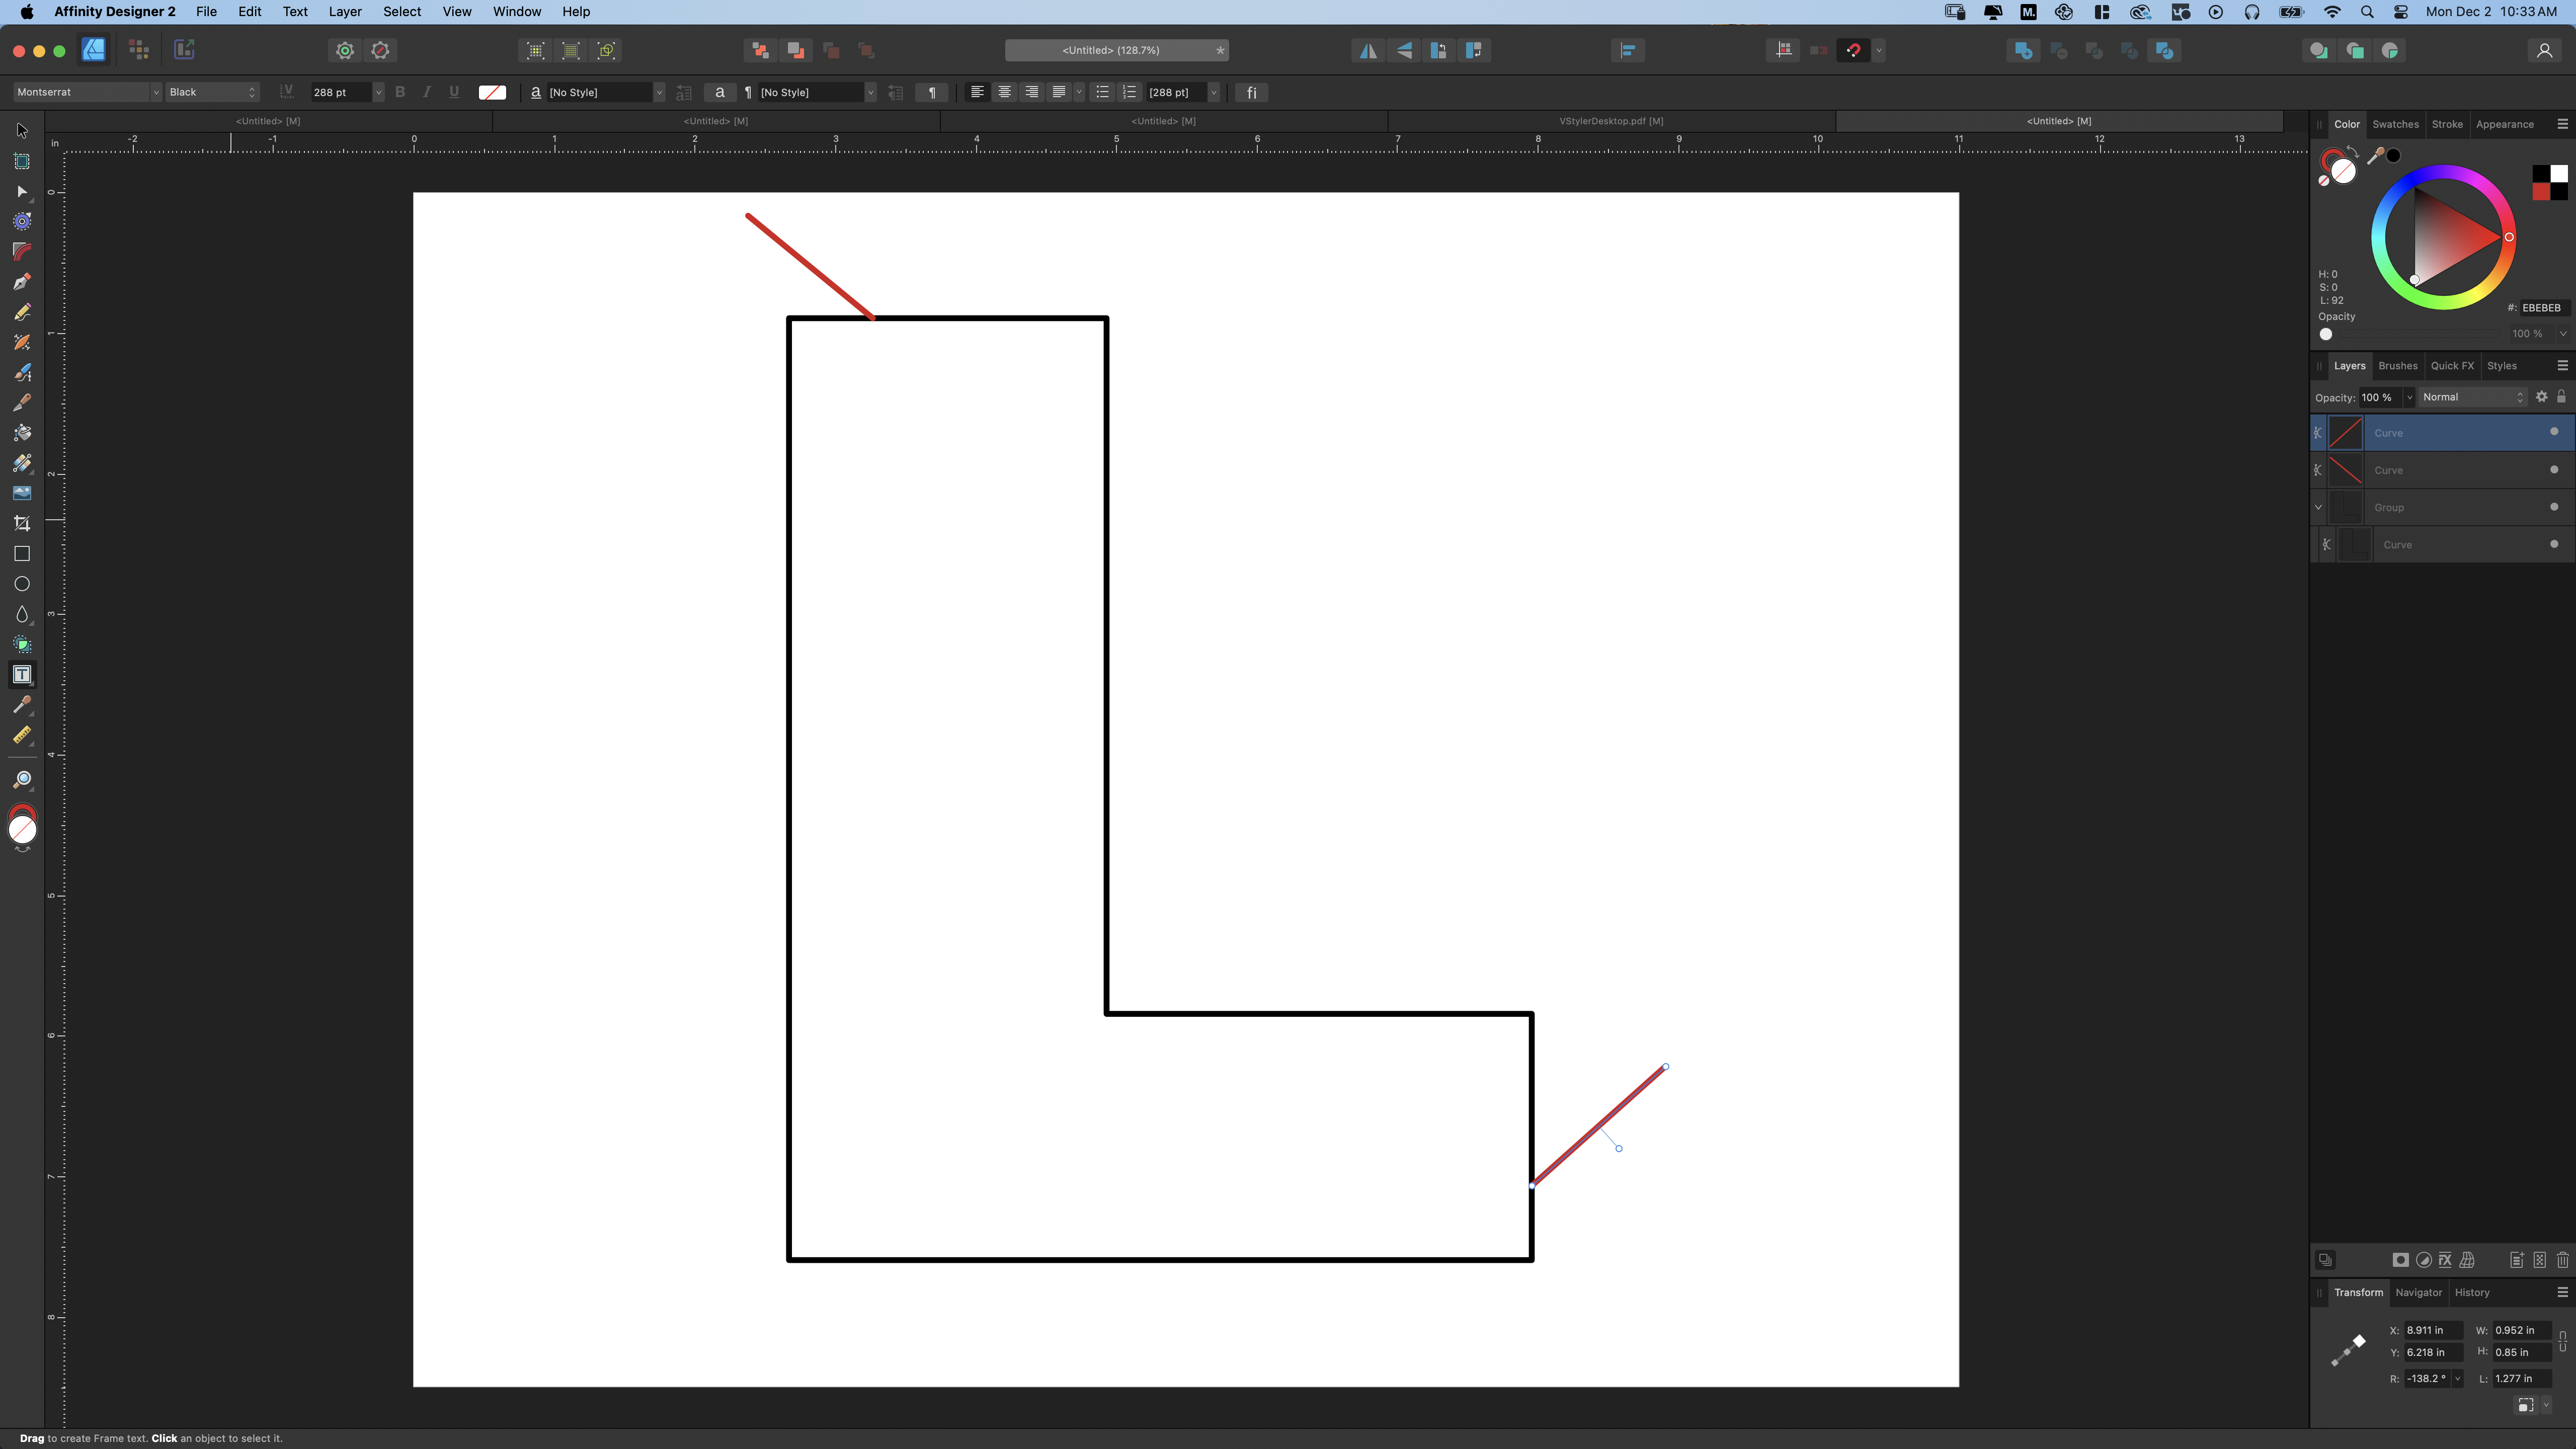Select the Frame Text tool
This screenshot has height=1449, width=2576.
tap(22, 675)
